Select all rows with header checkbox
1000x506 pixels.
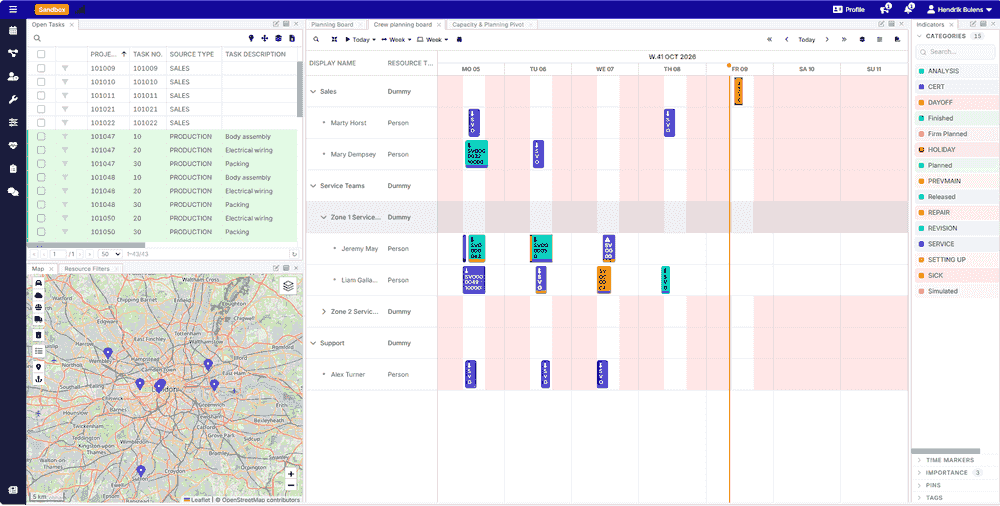pyautogui.click(x=41, y=54)
